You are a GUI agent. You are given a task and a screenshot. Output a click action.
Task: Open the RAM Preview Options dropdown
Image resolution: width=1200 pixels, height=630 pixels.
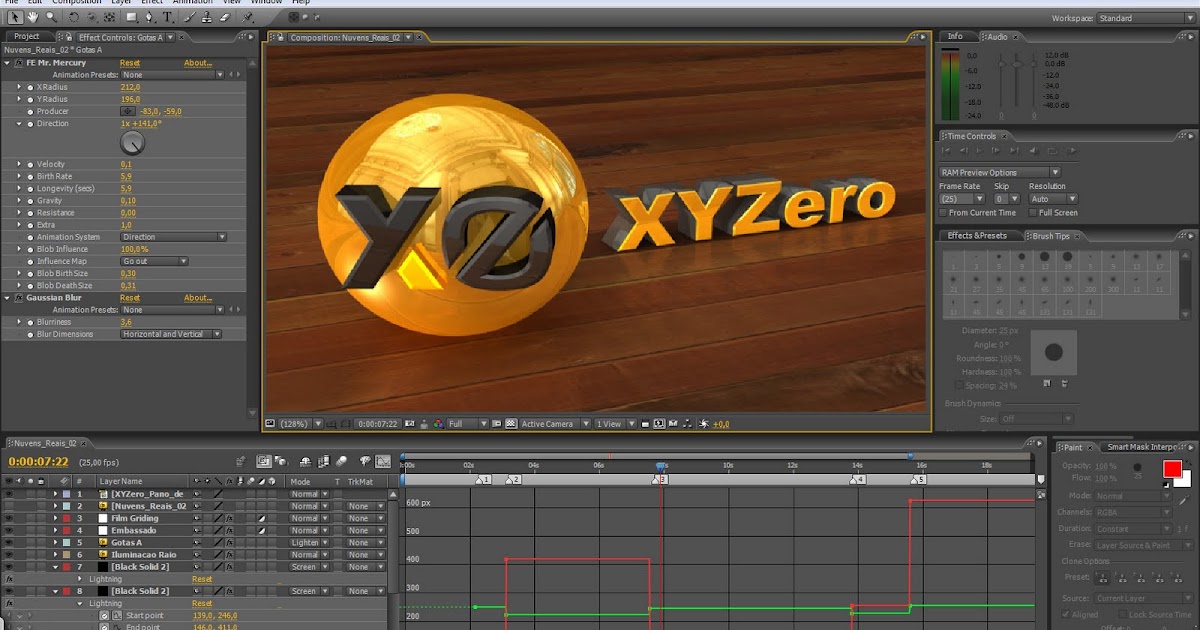pyautogui.click(x=998, y=172)
